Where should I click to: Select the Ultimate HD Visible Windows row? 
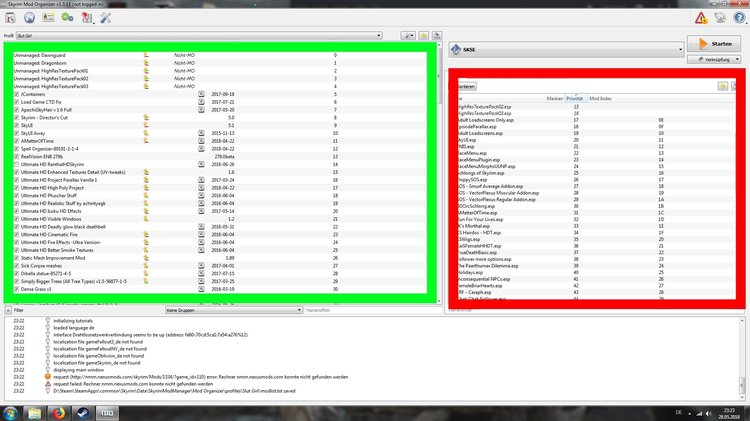coord(220,219)
